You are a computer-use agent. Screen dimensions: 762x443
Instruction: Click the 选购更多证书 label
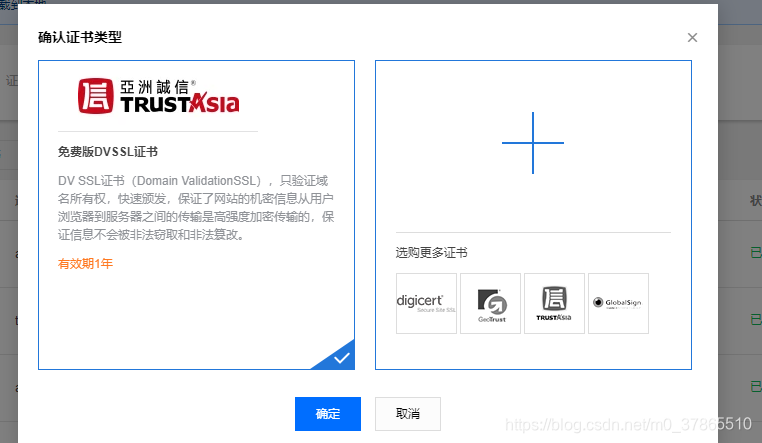[x=432, y=253]
